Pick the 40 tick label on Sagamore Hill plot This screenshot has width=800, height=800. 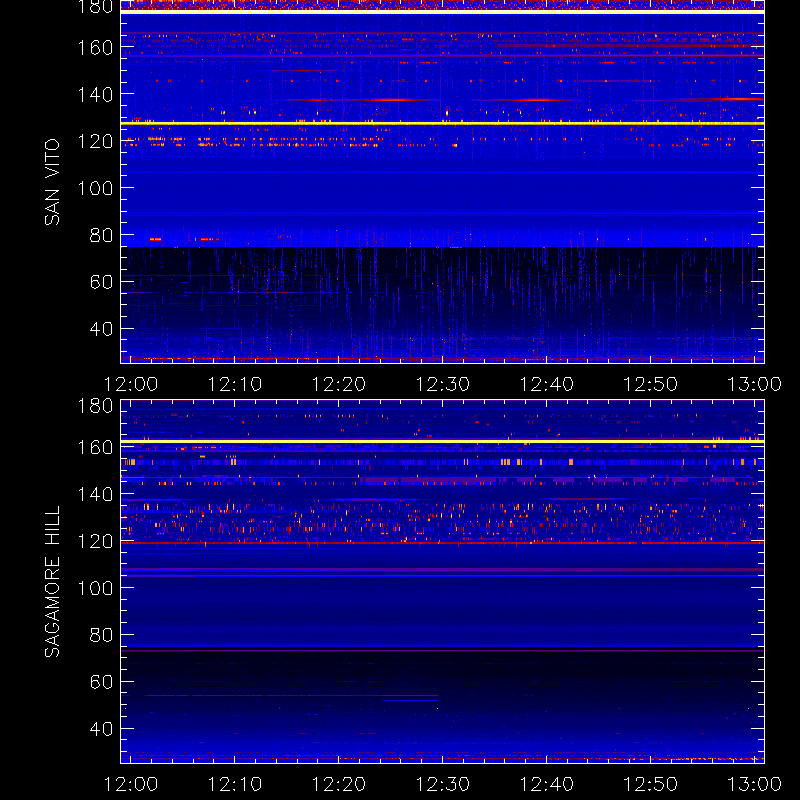pos(101,729)
